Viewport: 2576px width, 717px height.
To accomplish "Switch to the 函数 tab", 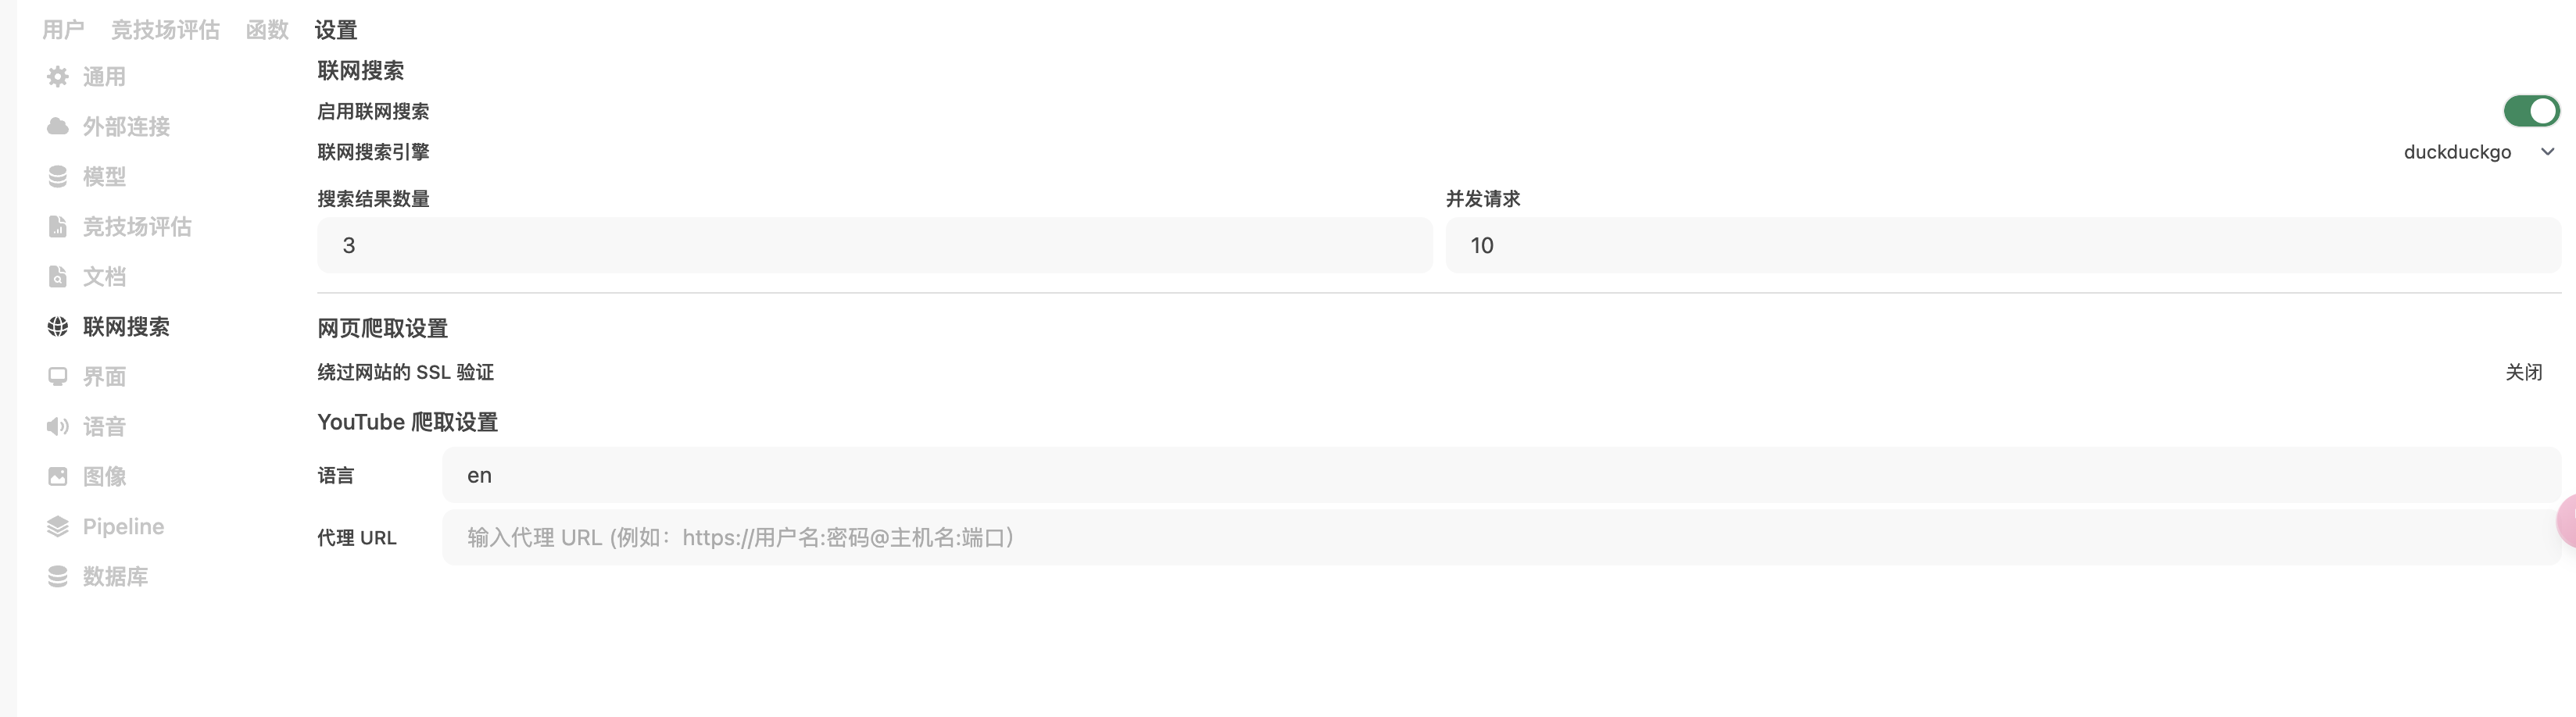I will [x=267, y=30].
